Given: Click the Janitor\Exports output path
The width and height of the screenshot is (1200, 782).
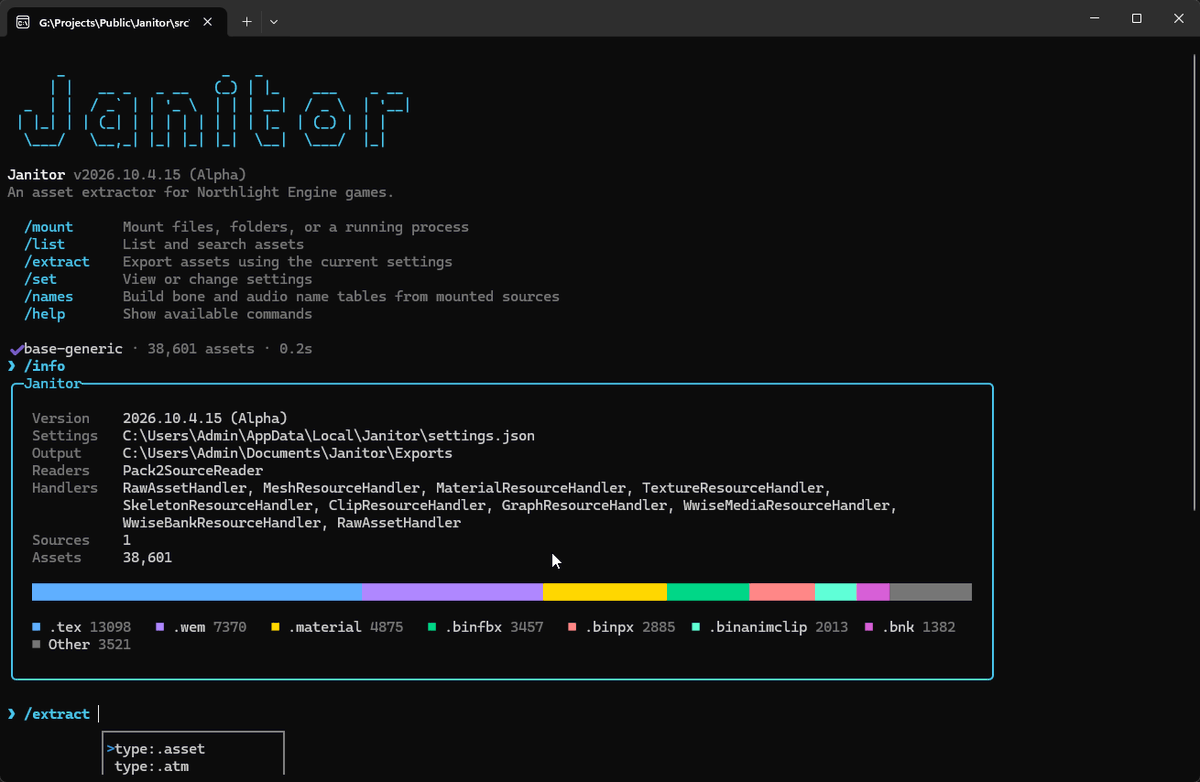Looking at the screenshot, I should [288, 453].
